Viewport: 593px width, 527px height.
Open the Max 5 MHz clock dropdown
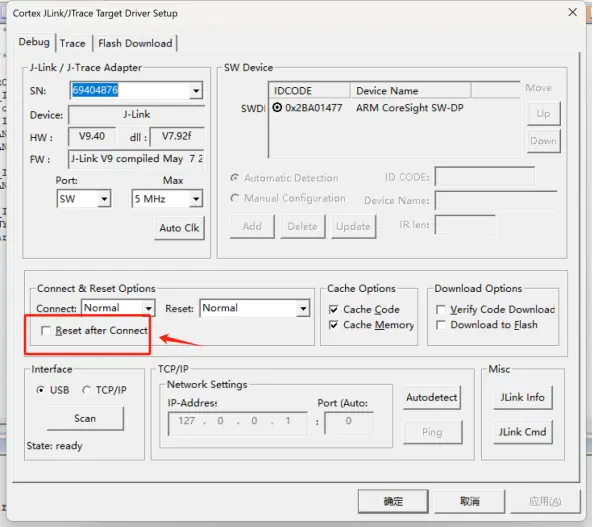point(196,199)
